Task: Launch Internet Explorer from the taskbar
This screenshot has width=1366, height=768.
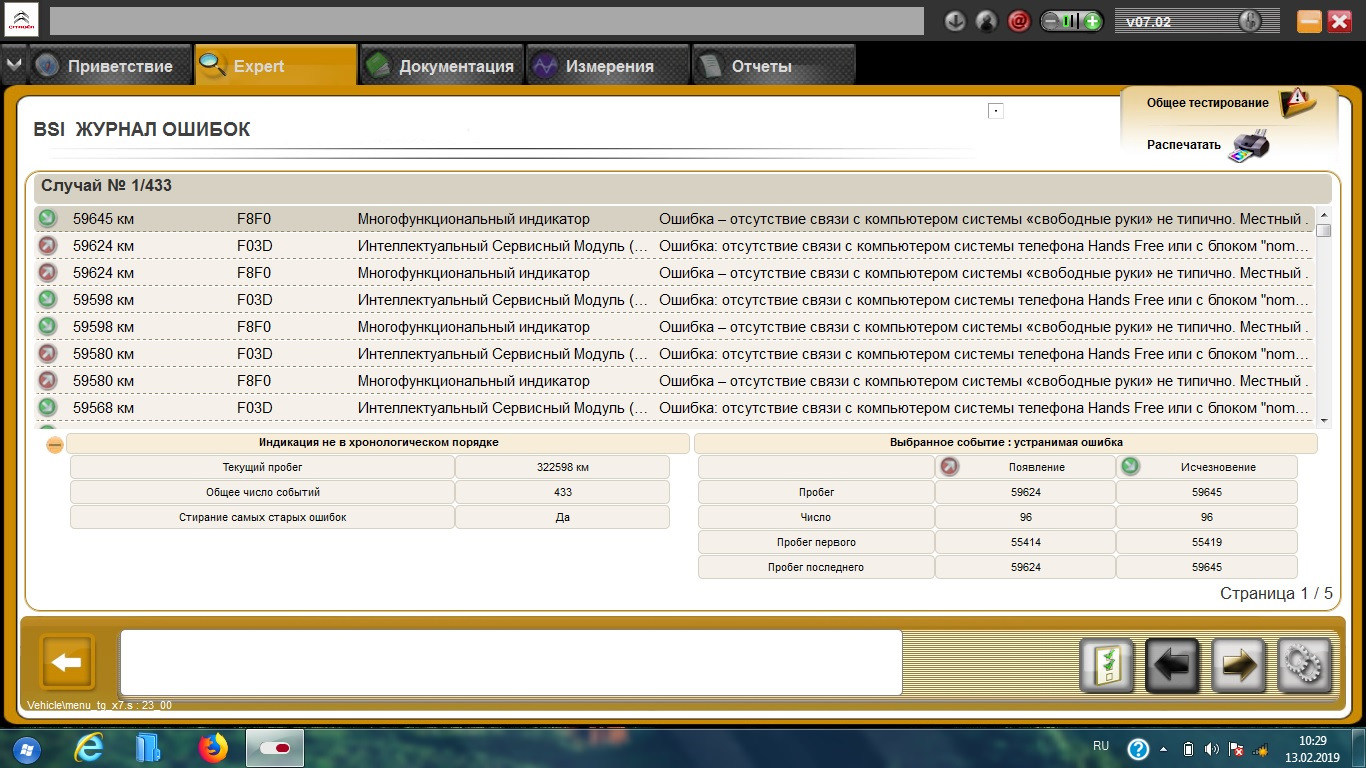Action: point(91,748)
